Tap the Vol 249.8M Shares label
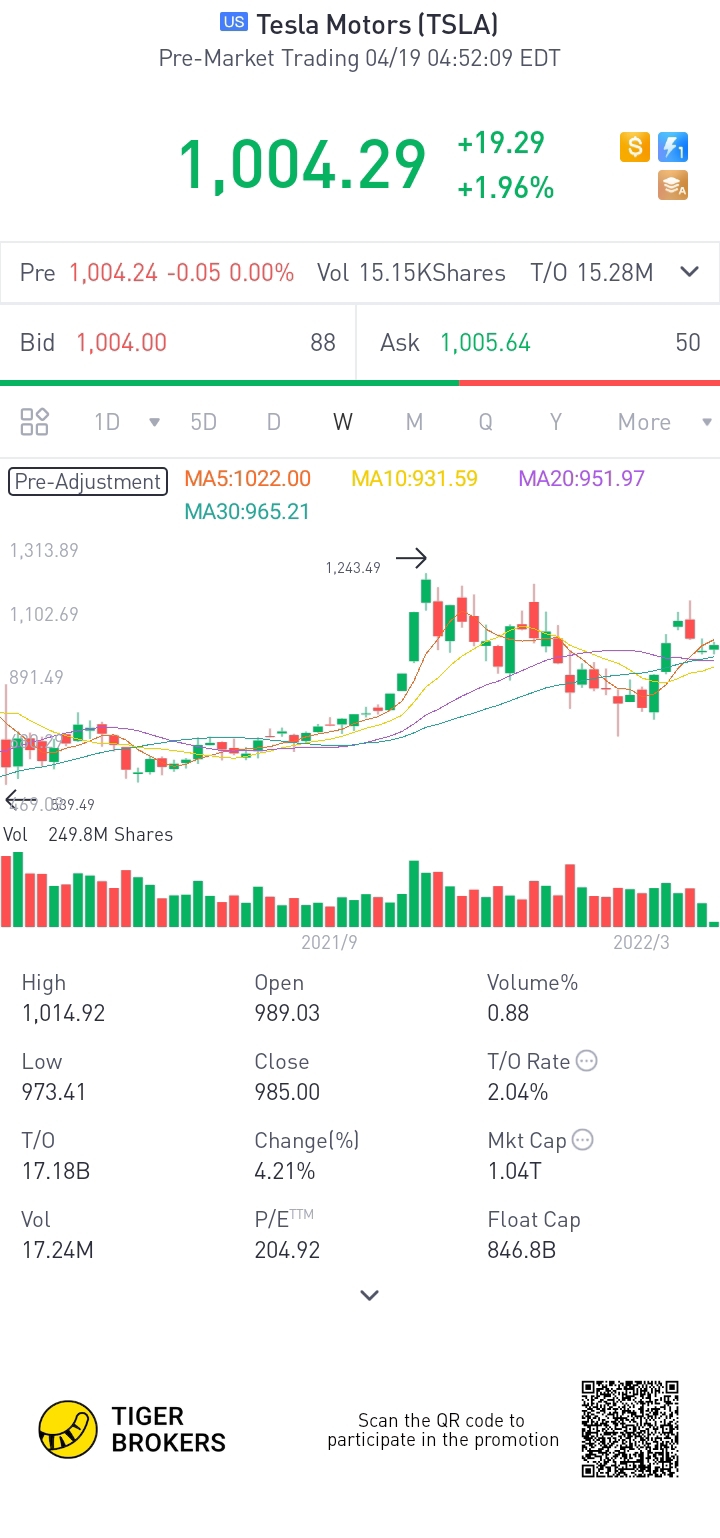The height and width of the screenshot is (1538, 720). [x=88, y=834]
